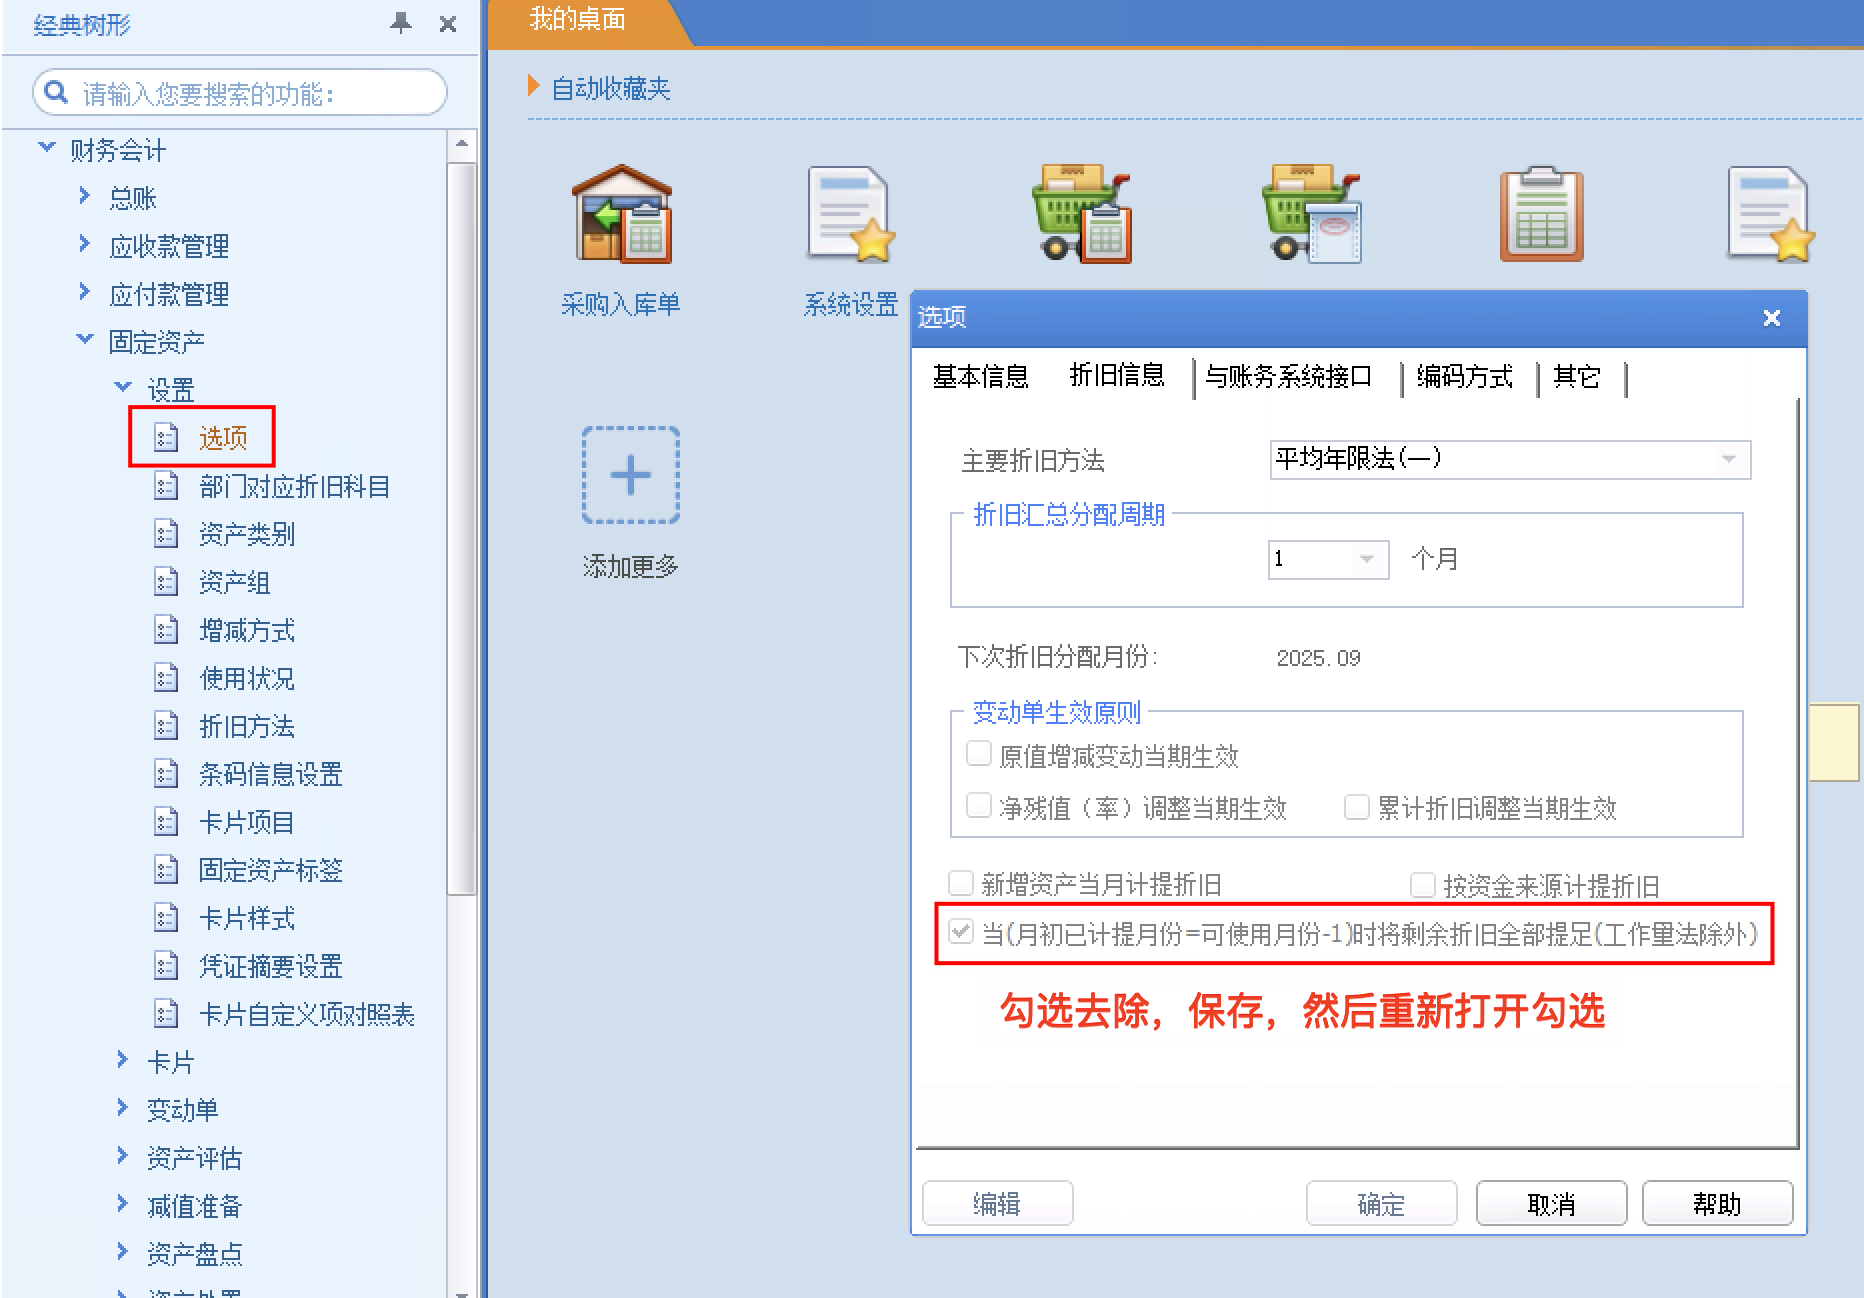Toggle 按资金来源计提折旧 checkbox

pyautogui.click(x=1423, y=884)
